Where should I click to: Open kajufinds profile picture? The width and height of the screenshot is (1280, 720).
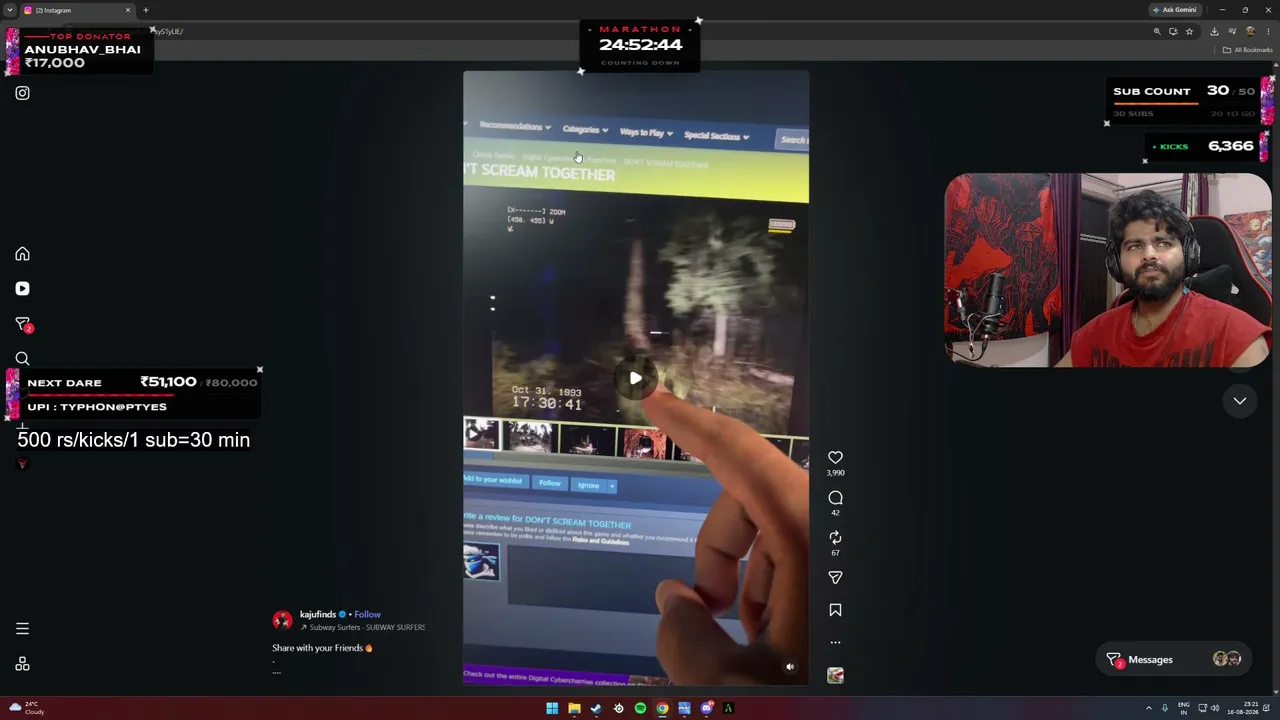[x=282, y=621]
